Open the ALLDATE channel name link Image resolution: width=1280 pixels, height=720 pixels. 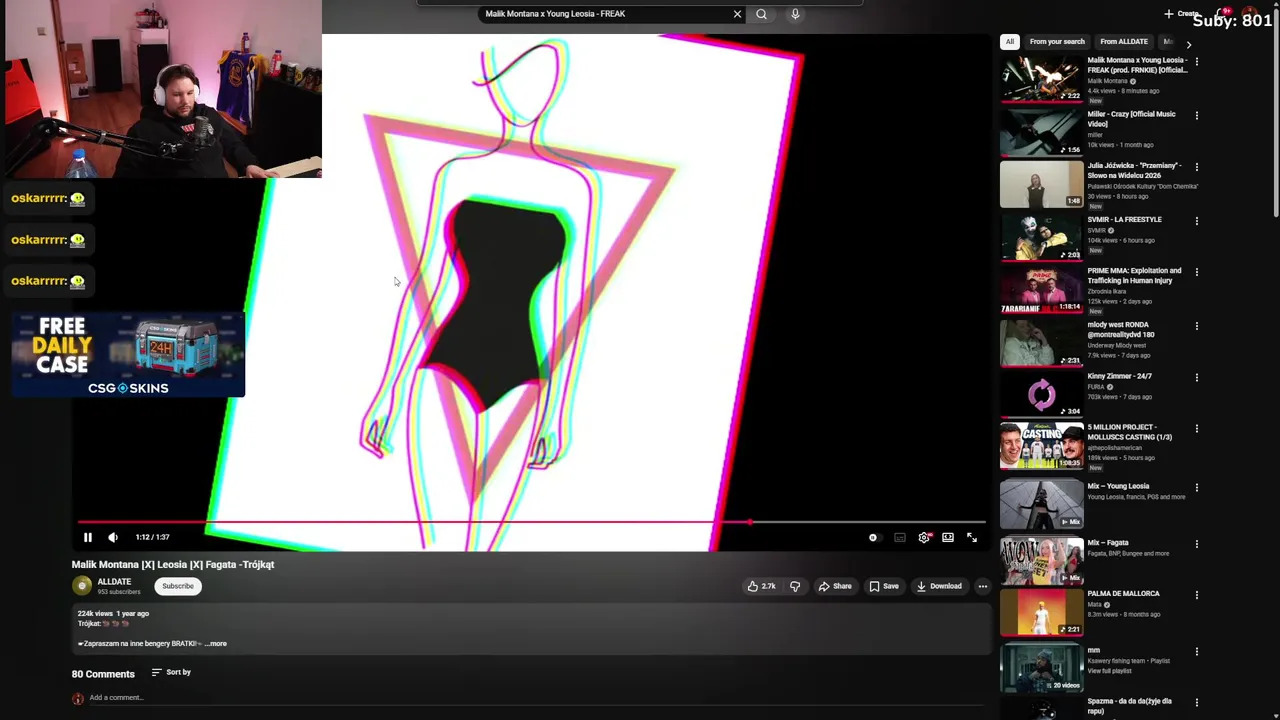tap(114, 582)
